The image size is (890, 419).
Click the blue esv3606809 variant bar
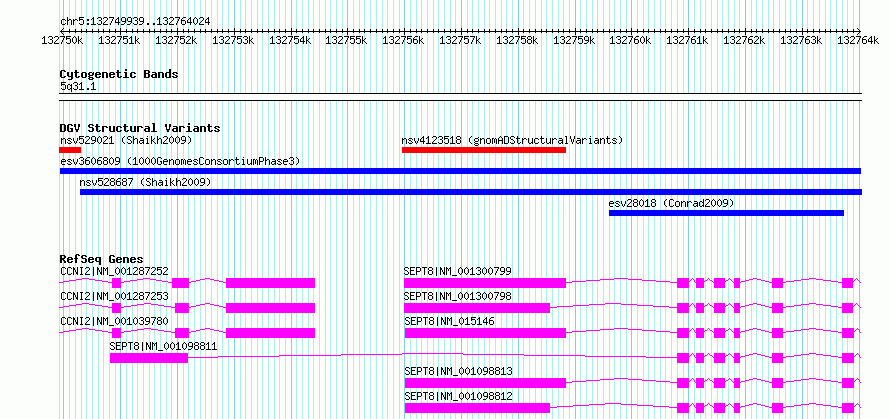pyautogui.click(x=460, y=171)
